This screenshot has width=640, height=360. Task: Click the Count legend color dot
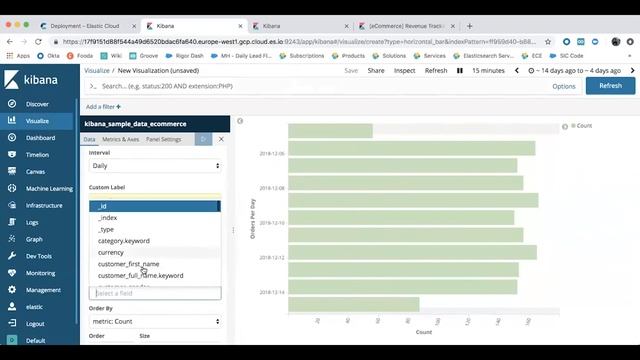click(573, 126)
